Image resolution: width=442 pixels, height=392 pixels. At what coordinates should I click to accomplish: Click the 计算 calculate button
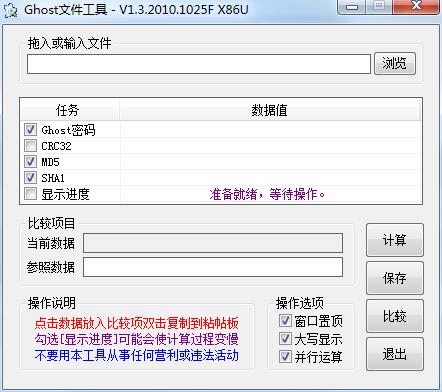pyautogui.click(x=395, y=240)
